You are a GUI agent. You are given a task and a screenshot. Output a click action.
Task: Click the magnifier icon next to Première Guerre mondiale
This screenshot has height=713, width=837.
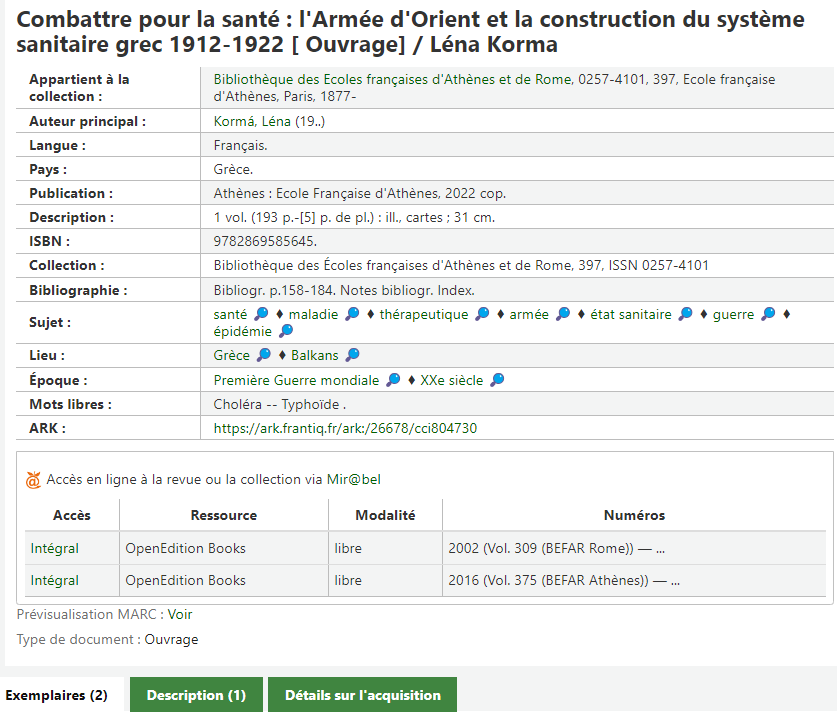tap(393, 380)
